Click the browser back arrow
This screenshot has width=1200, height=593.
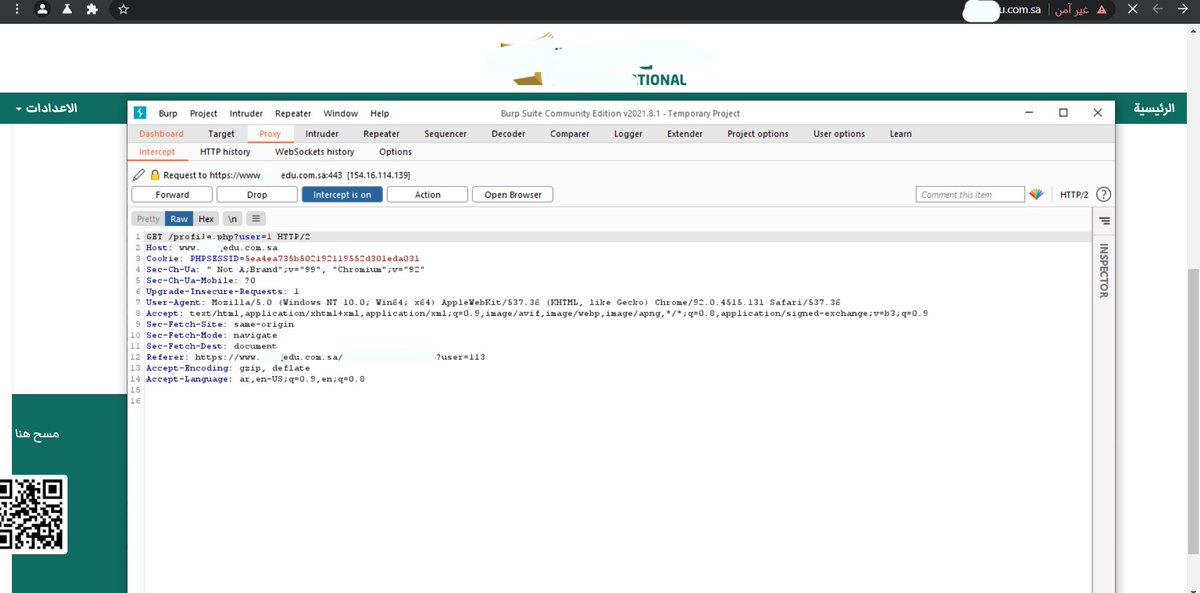click(1183, 9)
